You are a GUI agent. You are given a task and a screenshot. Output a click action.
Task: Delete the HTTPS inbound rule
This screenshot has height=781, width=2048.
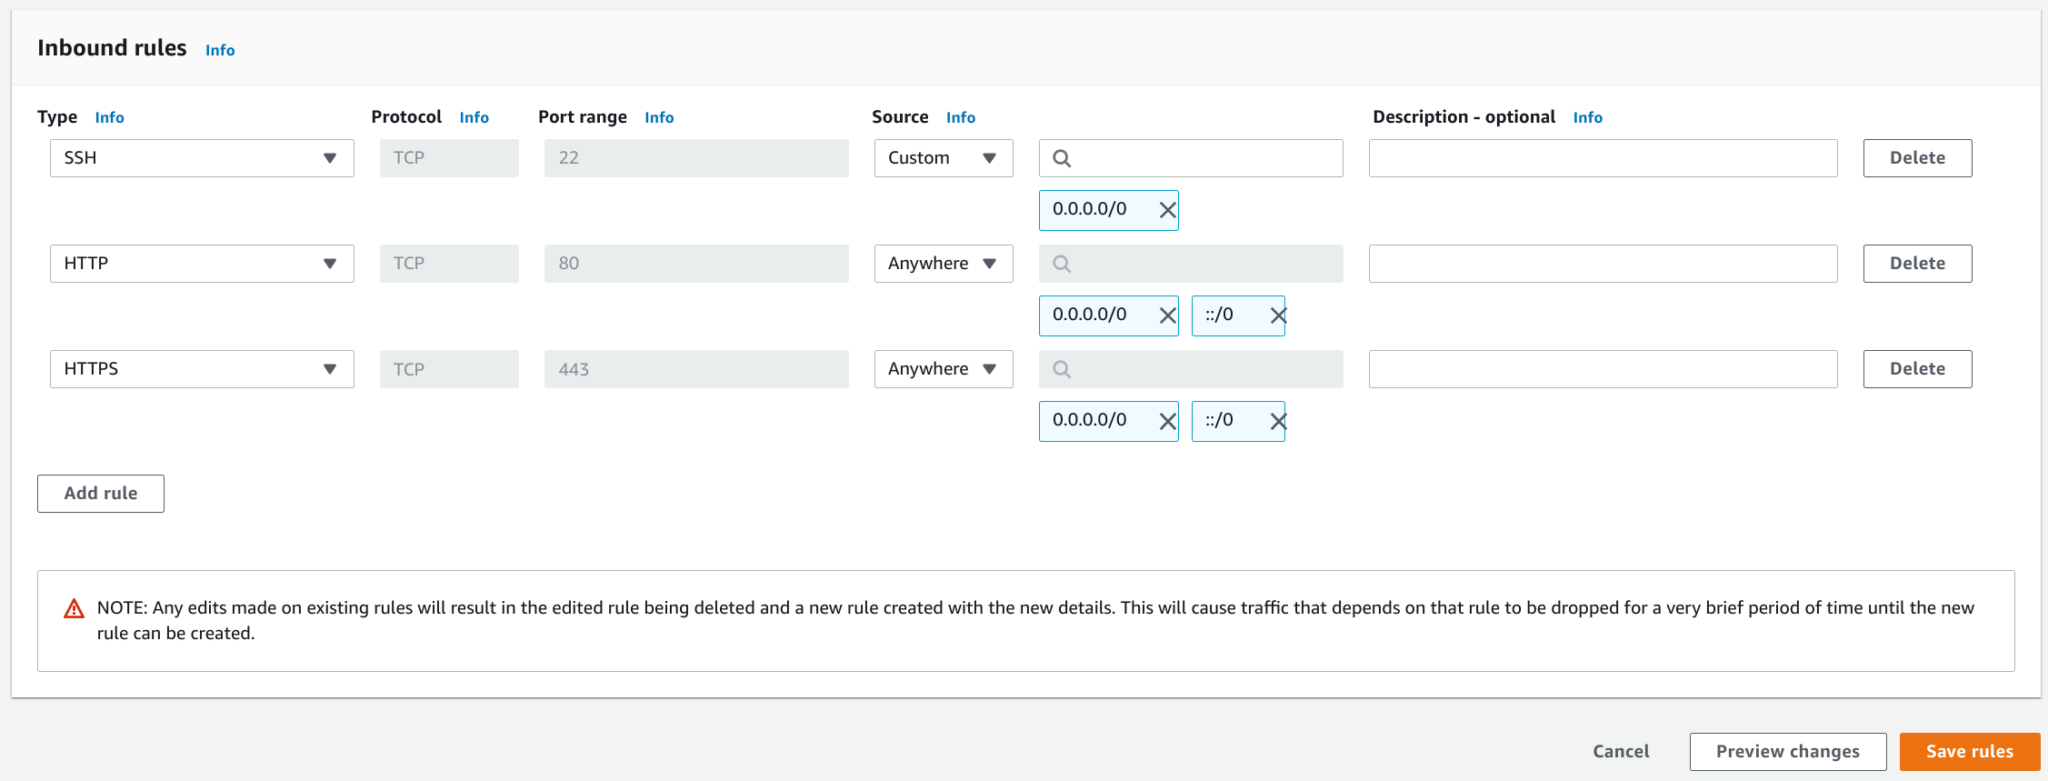[x=1916, y=369]
